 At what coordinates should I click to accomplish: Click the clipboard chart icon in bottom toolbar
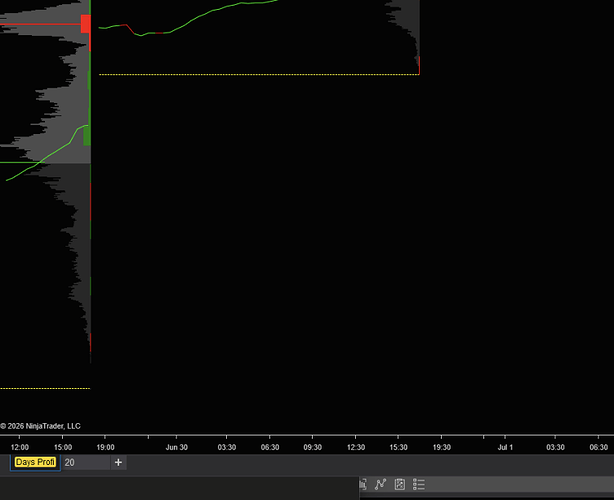[x=399, y=484]
